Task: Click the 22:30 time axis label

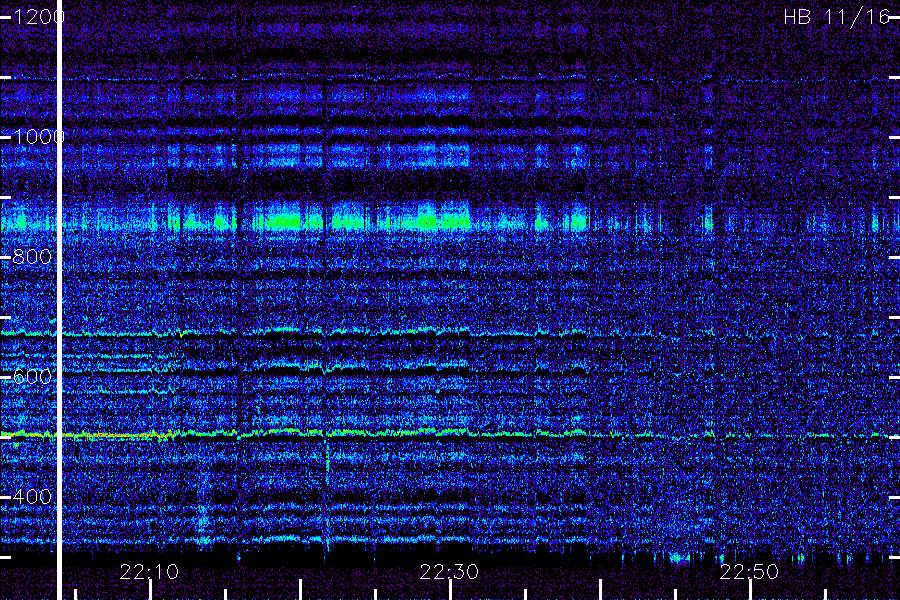Action: point(449,572)
